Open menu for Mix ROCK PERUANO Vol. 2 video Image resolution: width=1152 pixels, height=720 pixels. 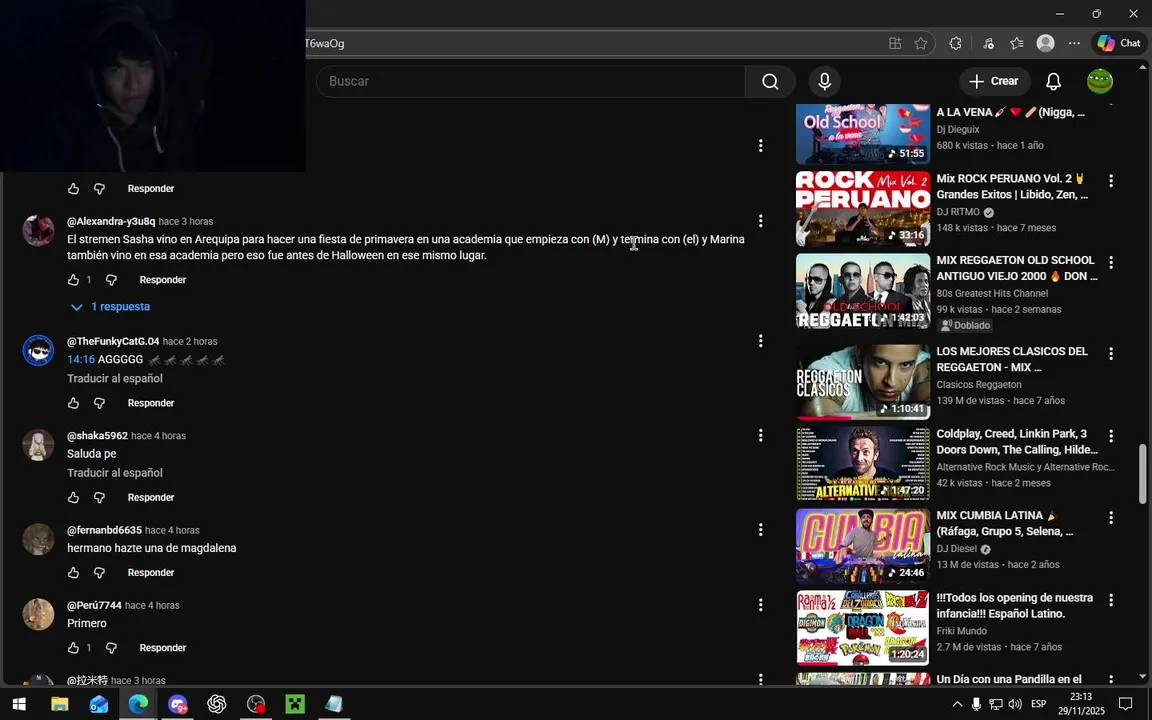click(1111, 181)
